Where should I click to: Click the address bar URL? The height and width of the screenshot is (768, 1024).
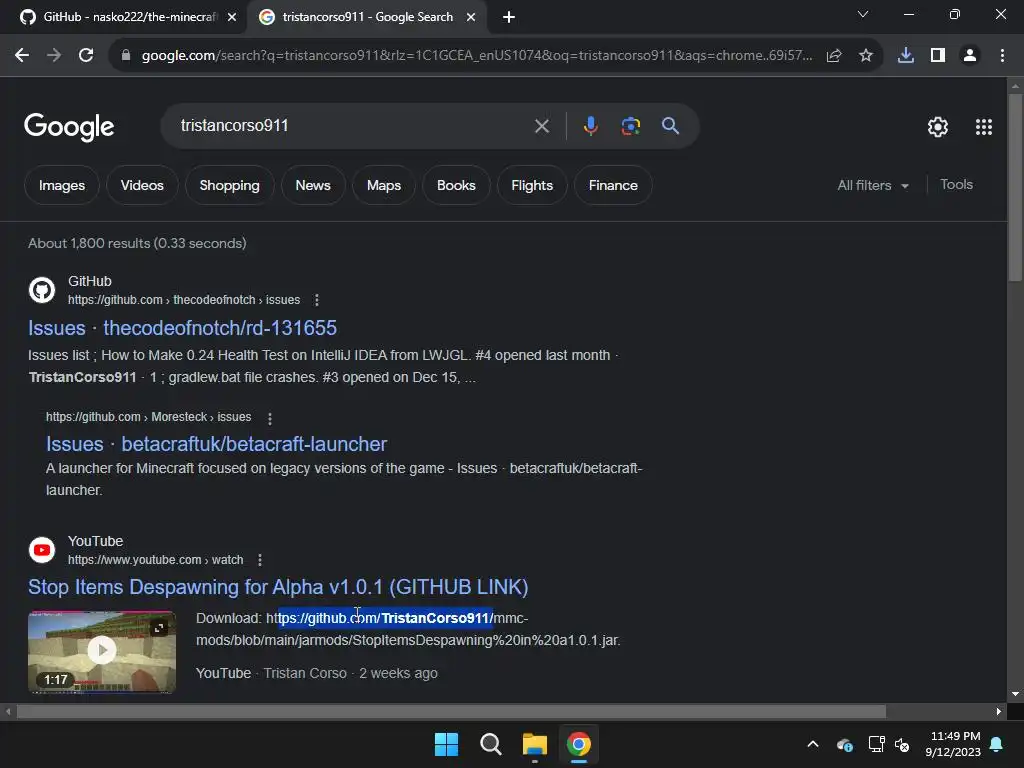tap(477, 56)
